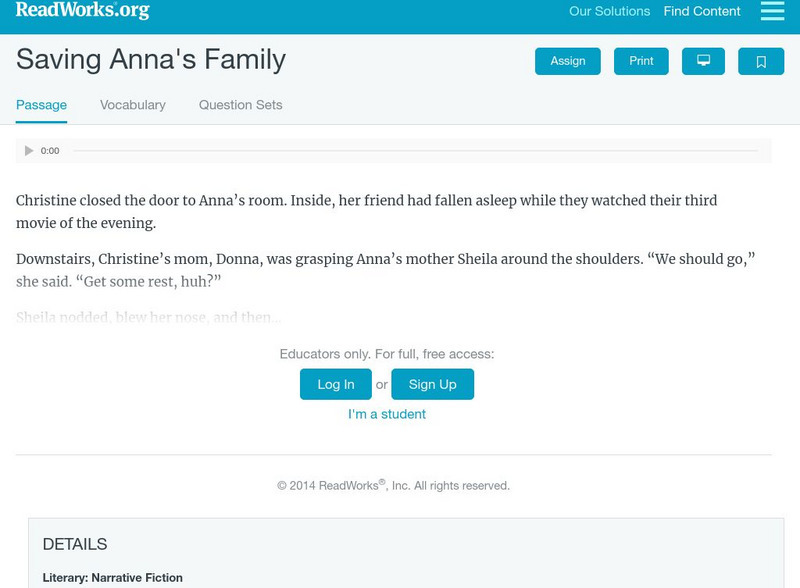Screen dimensions: 800x588
Task: Bookmark the passage with the bookmark icon
Action: point(762,61)
